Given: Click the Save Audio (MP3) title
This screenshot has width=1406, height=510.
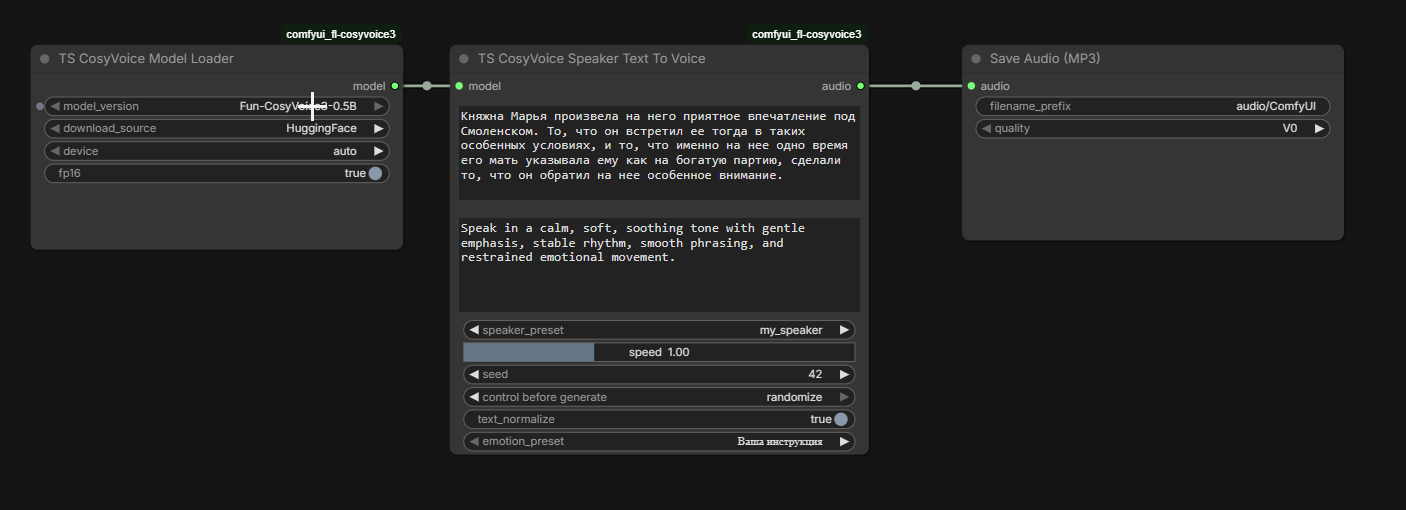Looking at the screenshot, I should pos(1045,59).
